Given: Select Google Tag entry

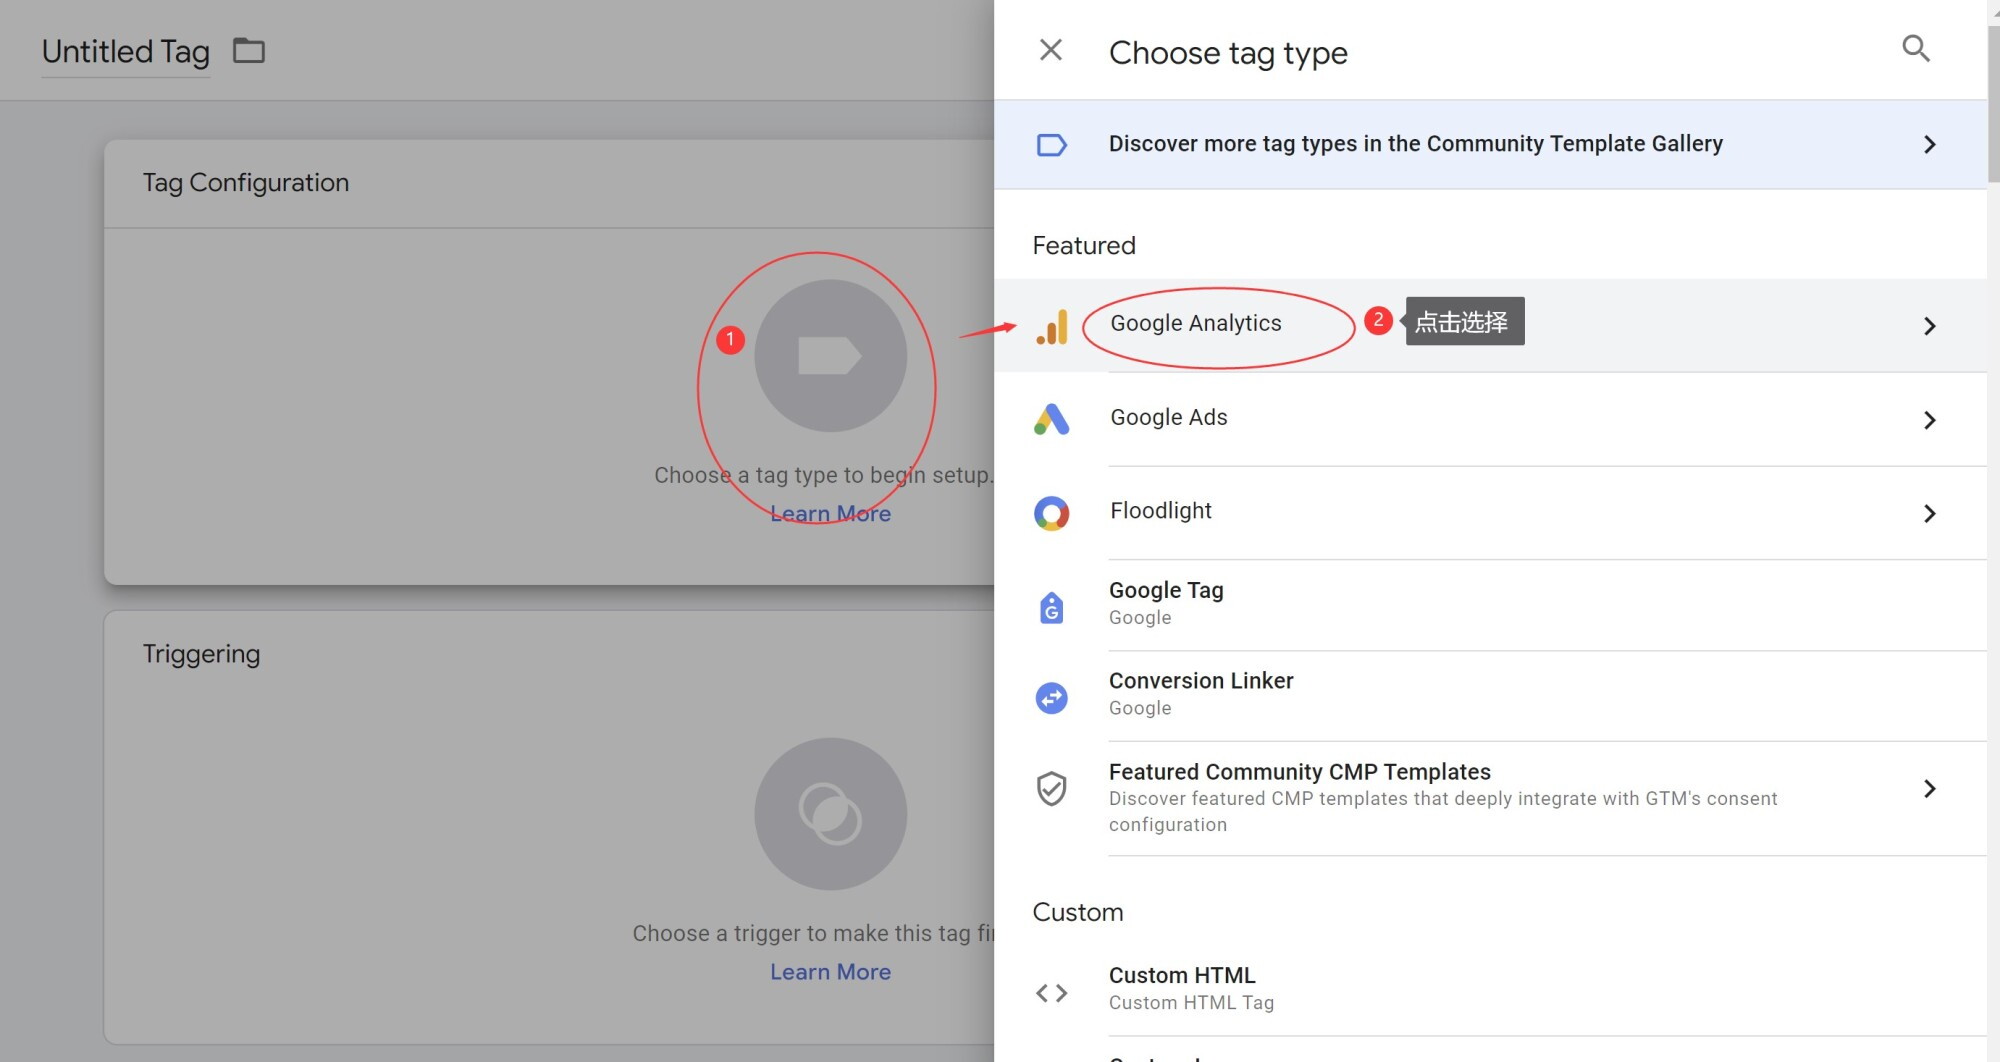Looking at the screenshot, I should point(1490,605).
